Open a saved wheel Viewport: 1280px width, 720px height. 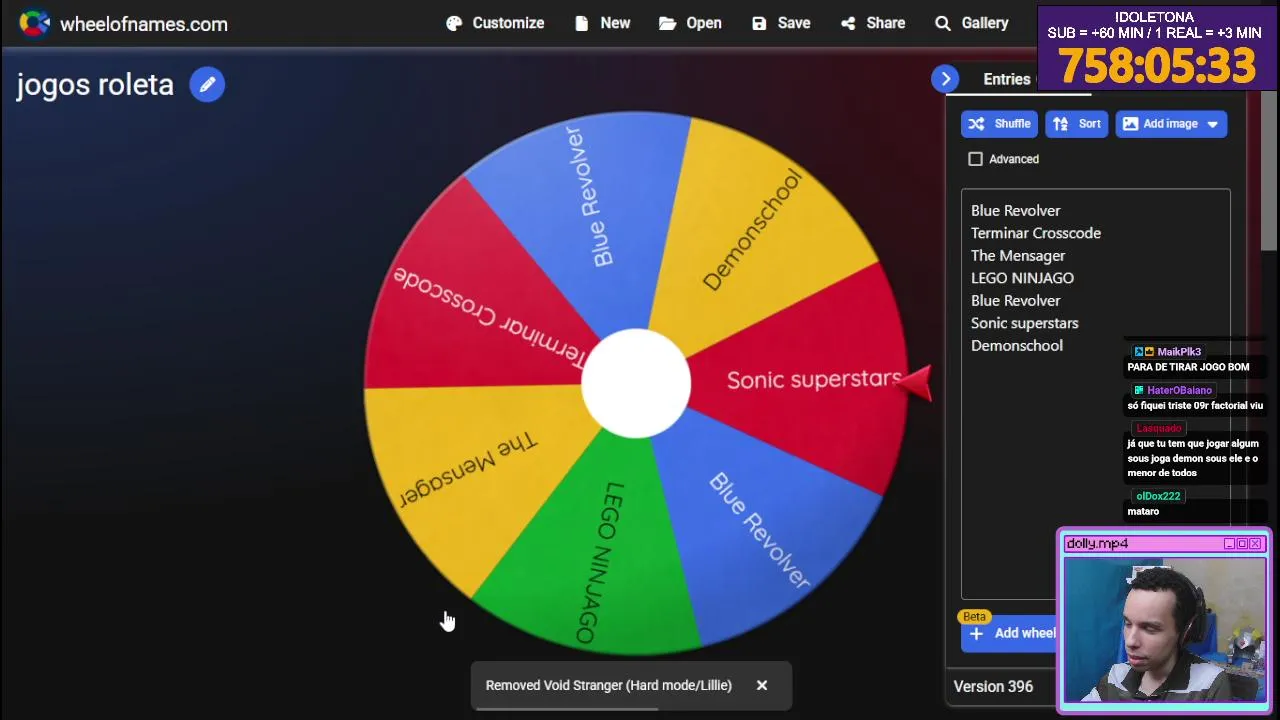click(690, 23)
